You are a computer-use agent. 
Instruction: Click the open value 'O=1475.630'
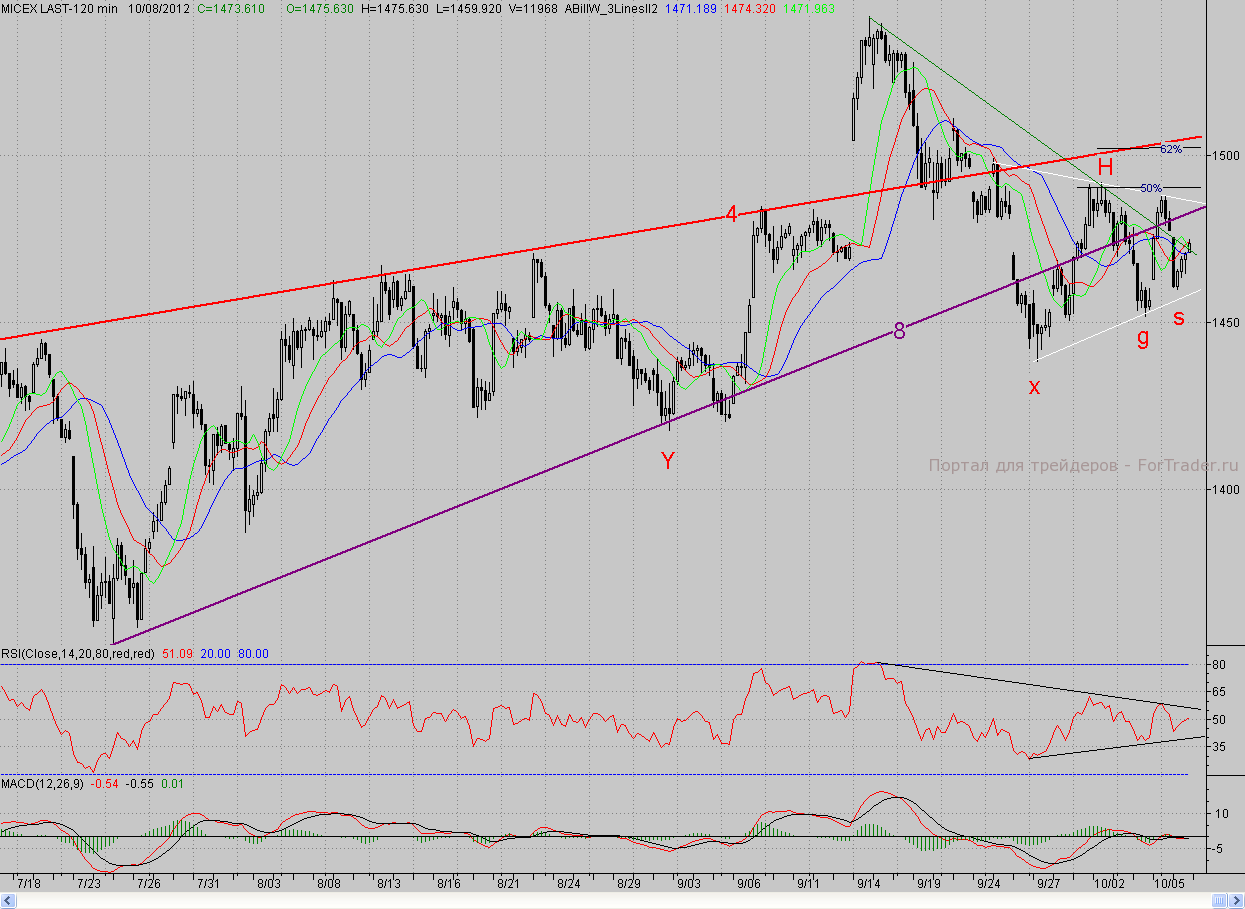[321, 7]
